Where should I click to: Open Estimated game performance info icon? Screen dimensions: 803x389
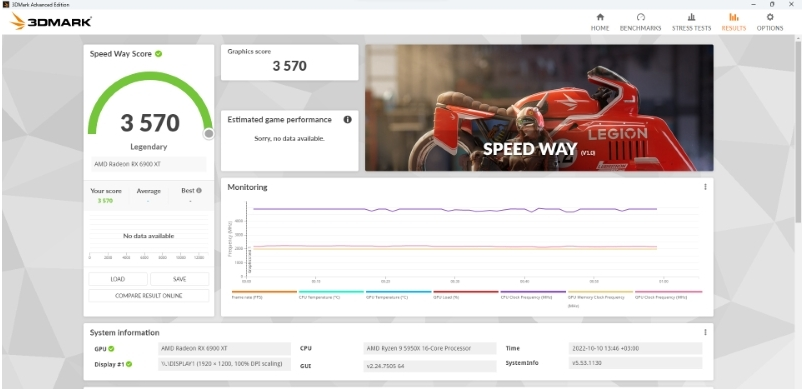(x=348, y=119)
